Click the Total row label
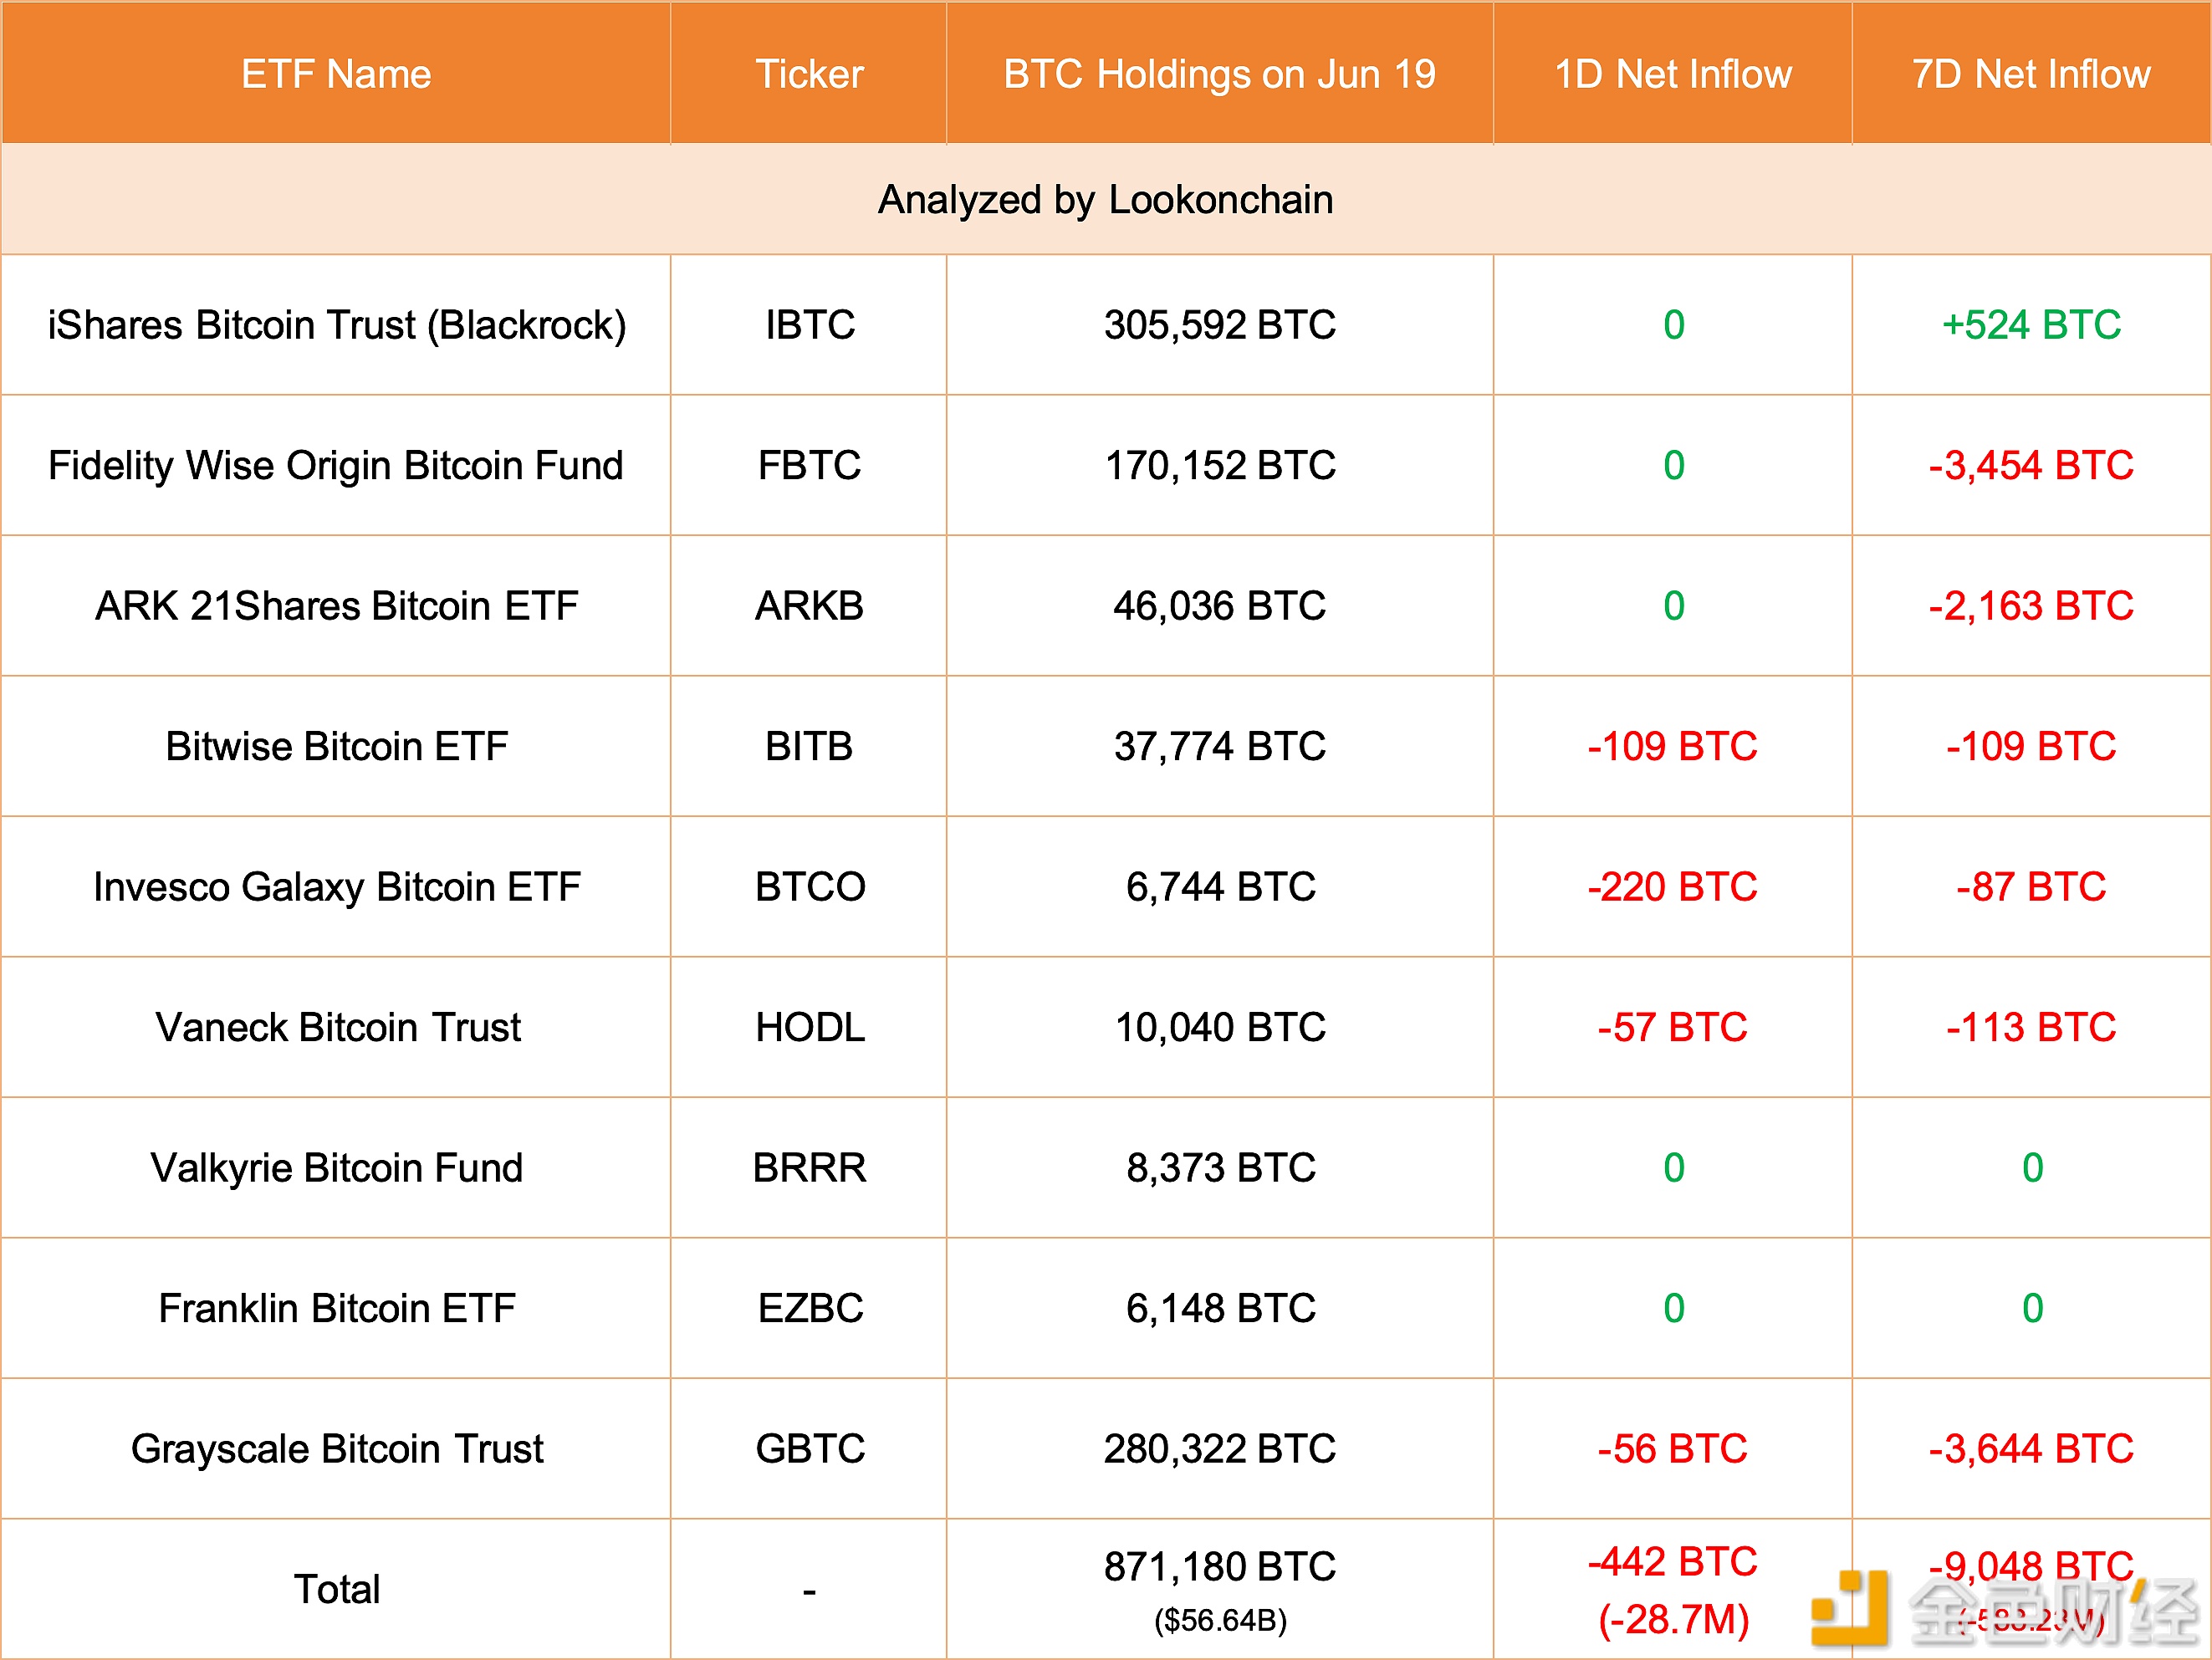Image resolution: width=2212 pixels, height=1660 pixels. tap(336, 1589)
